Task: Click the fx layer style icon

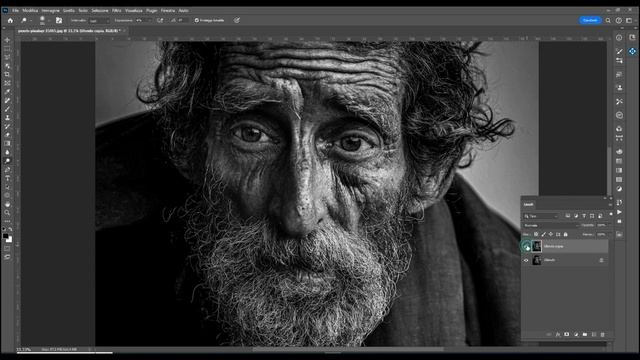Action: tap(558, 335)
